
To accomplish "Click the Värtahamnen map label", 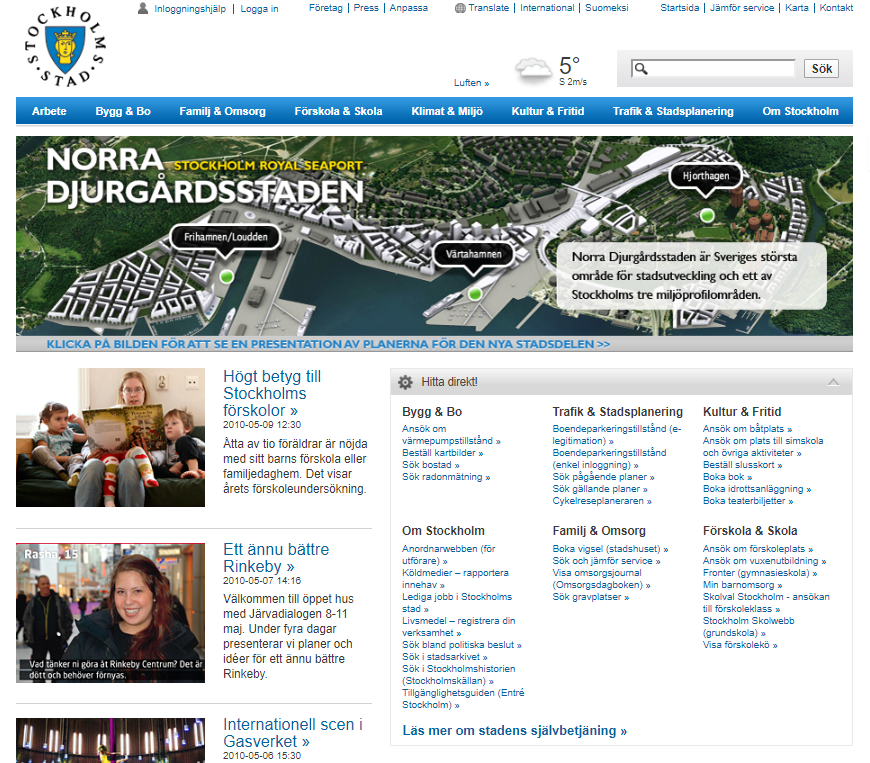I will 473,254.
